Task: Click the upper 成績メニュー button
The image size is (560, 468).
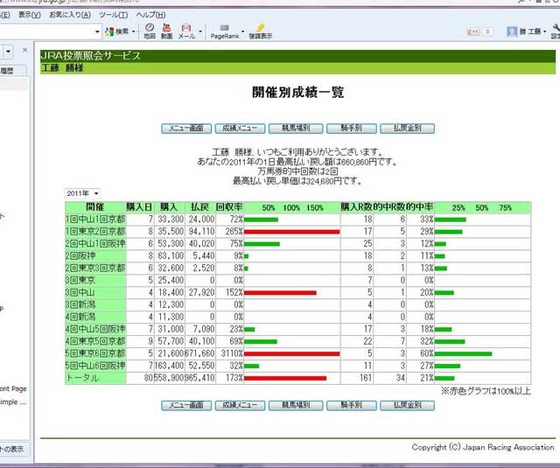Action: 240,129
